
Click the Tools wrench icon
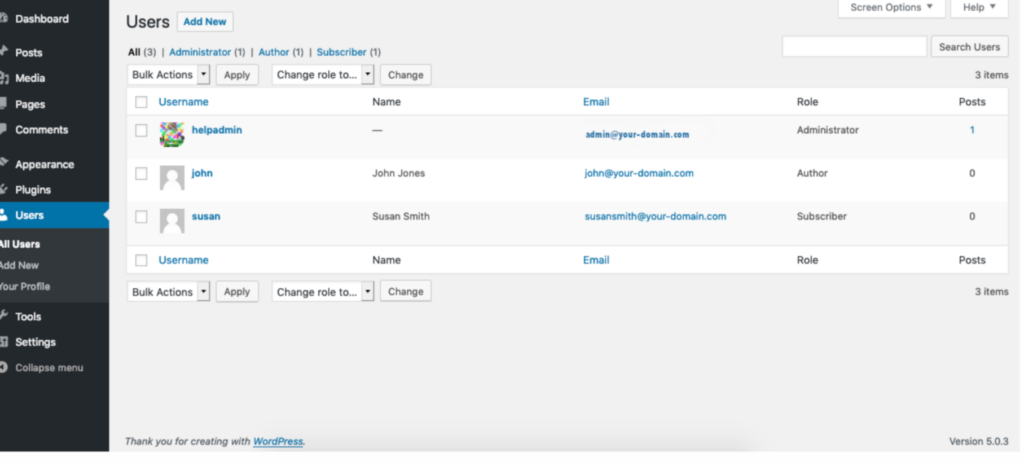tap(4, 317)
